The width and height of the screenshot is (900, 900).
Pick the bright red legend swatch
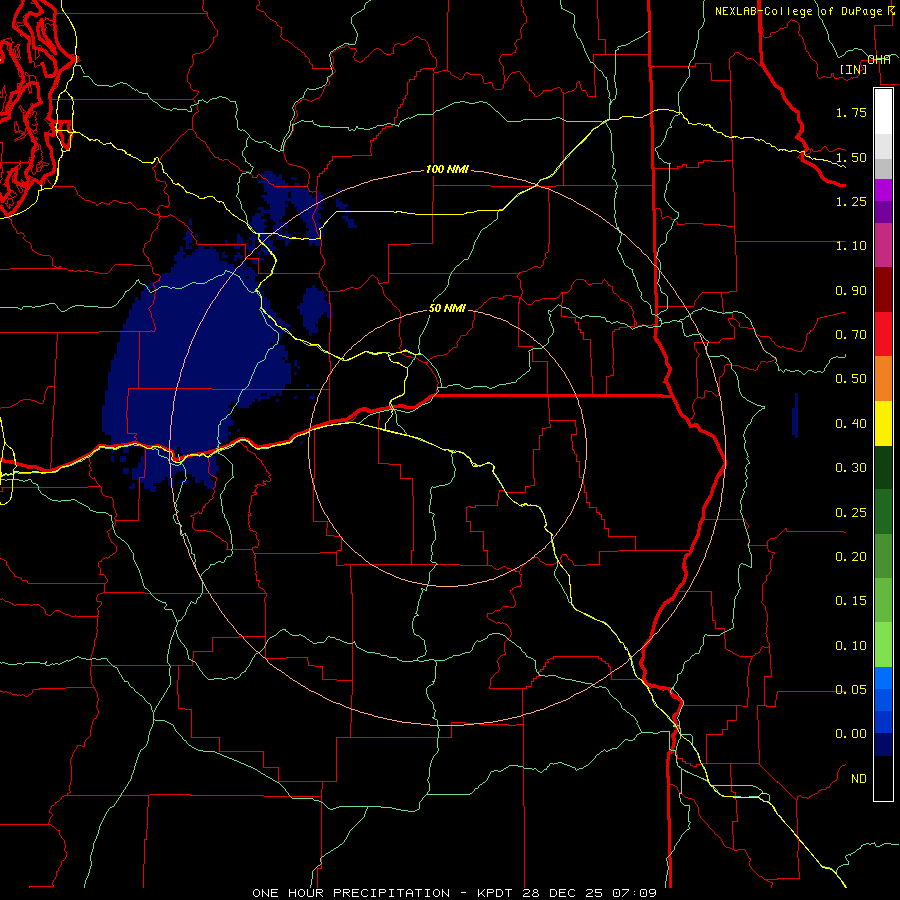point(883,334)
